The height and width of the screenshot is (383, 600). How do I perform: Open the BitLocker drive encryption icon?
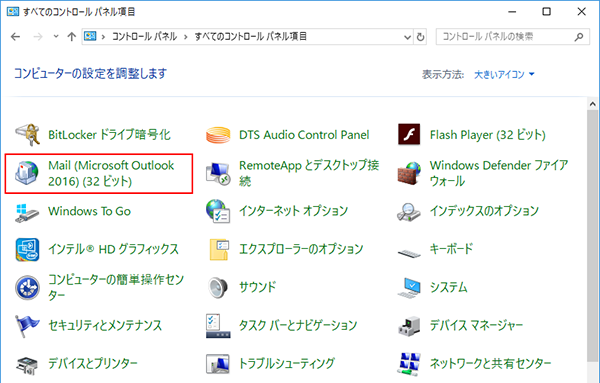point(27,135)
